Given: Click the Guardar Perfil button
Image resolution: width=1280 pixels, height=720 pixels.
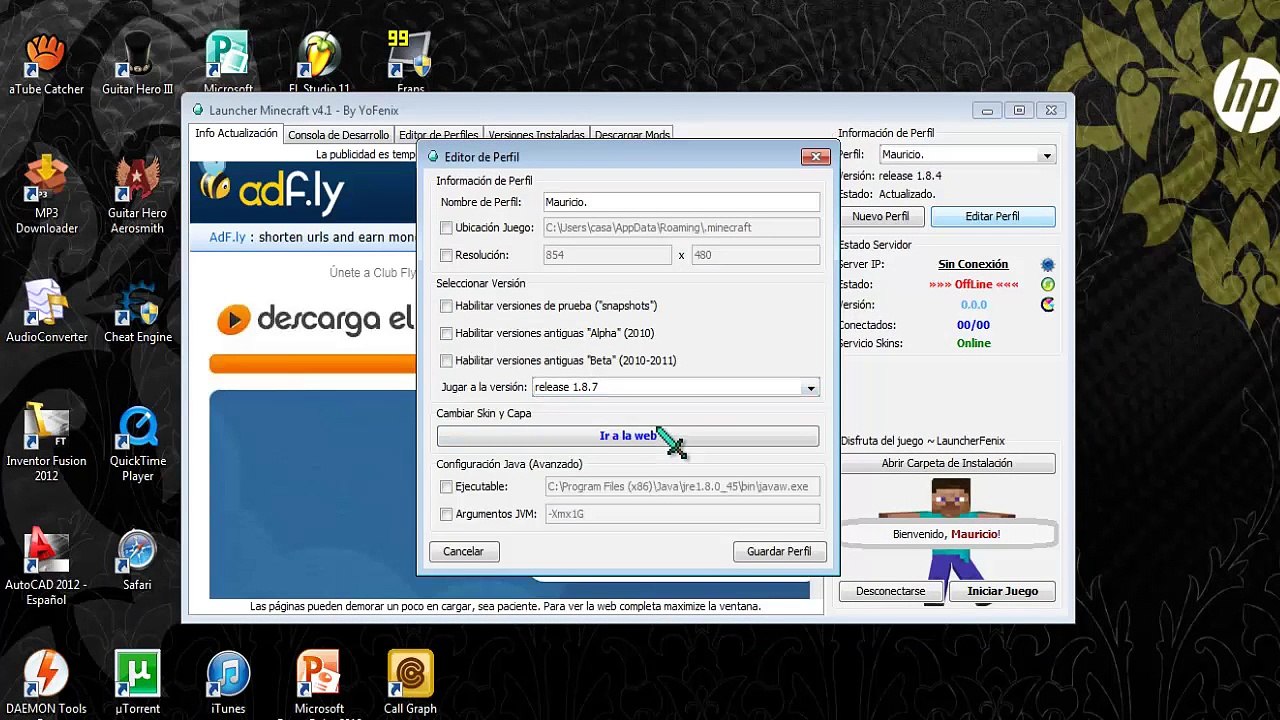Looking at the screenshot, I should point(779,552).
